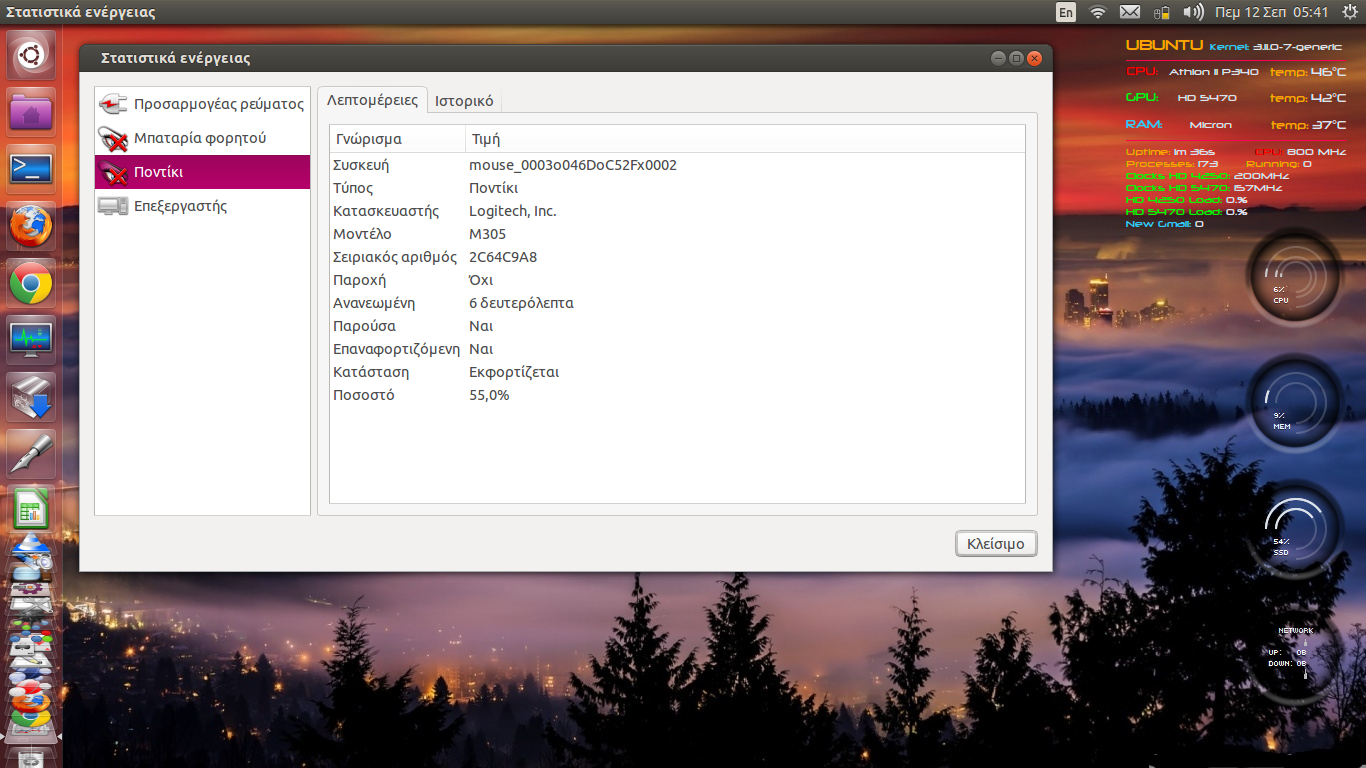Select Μπαταρία φορητού in the device list
Screen dimensions: 1366x768
tap(200, 138)
